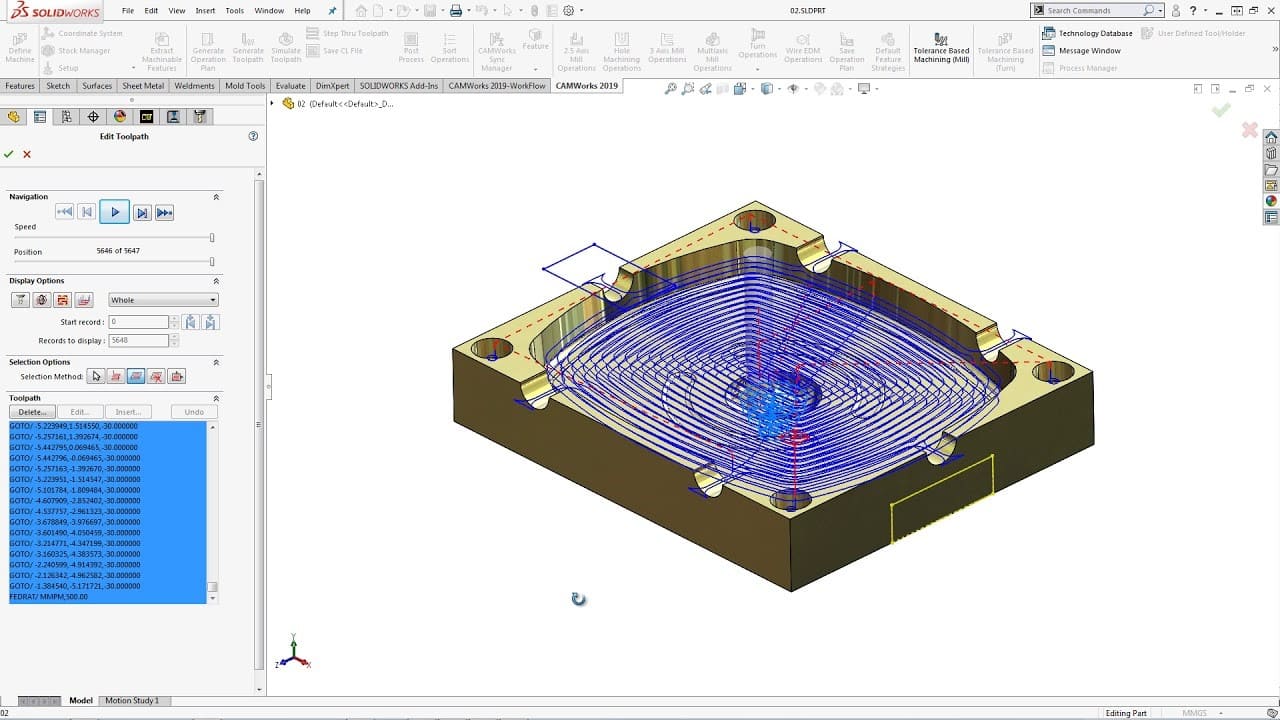The image size is (1280, 720).
Task: Switch to the Sheet Metal tab
Action: point(143,86)
